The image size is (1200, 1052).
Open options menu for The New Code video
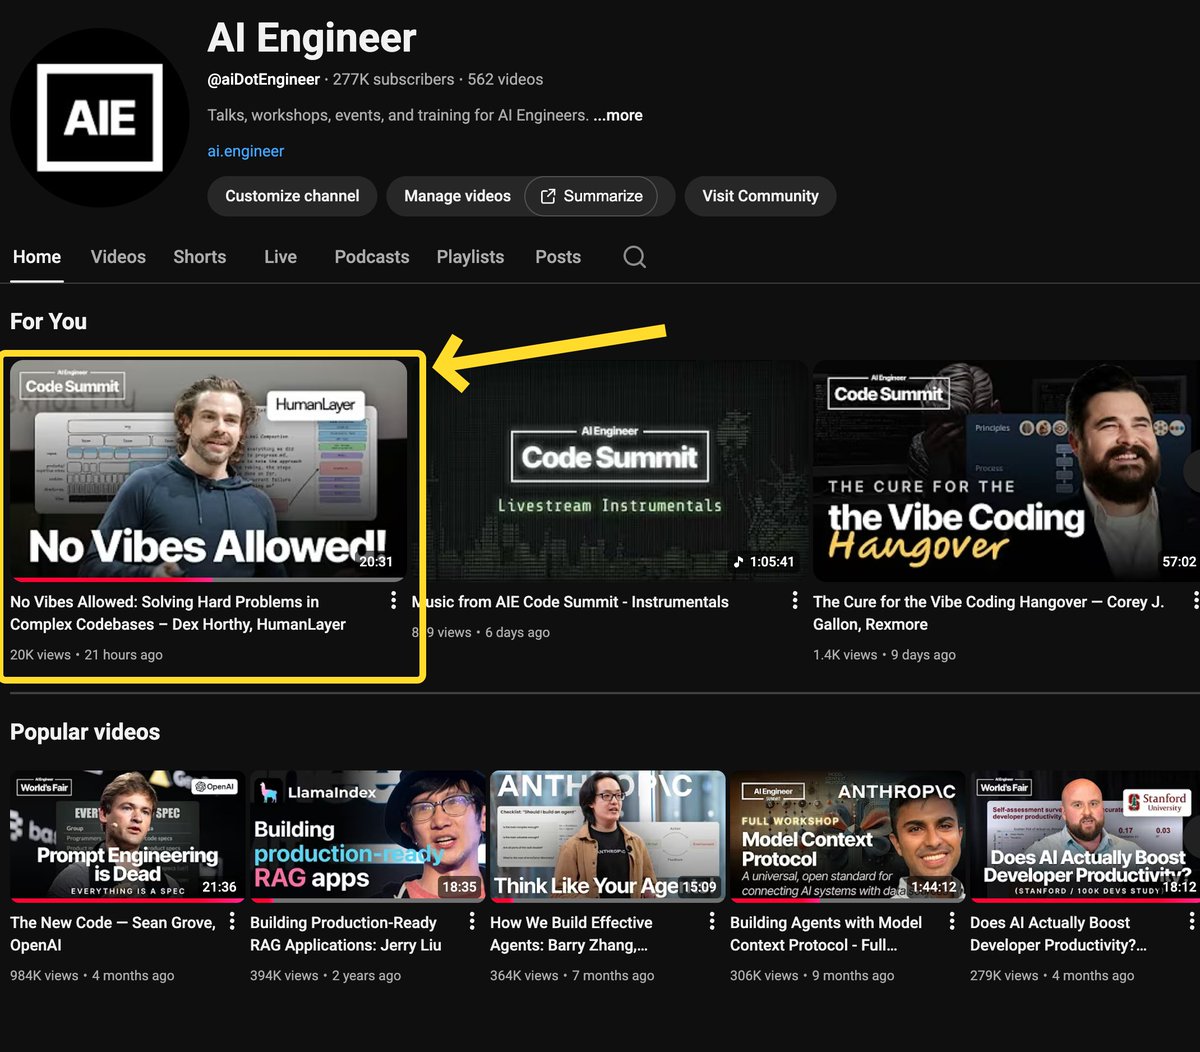[x=232, y=921]
